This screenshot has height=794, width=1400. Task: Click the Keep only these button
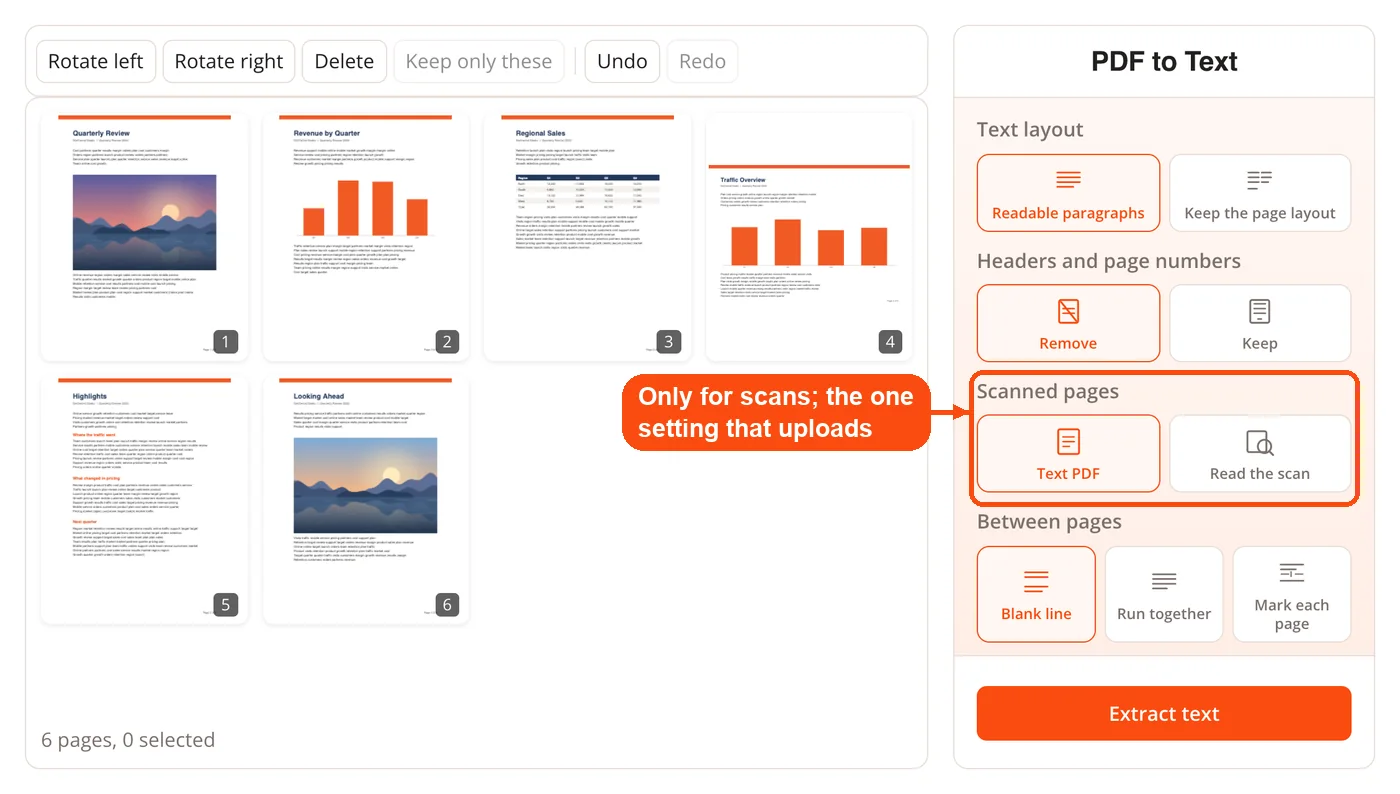(479, 61)
